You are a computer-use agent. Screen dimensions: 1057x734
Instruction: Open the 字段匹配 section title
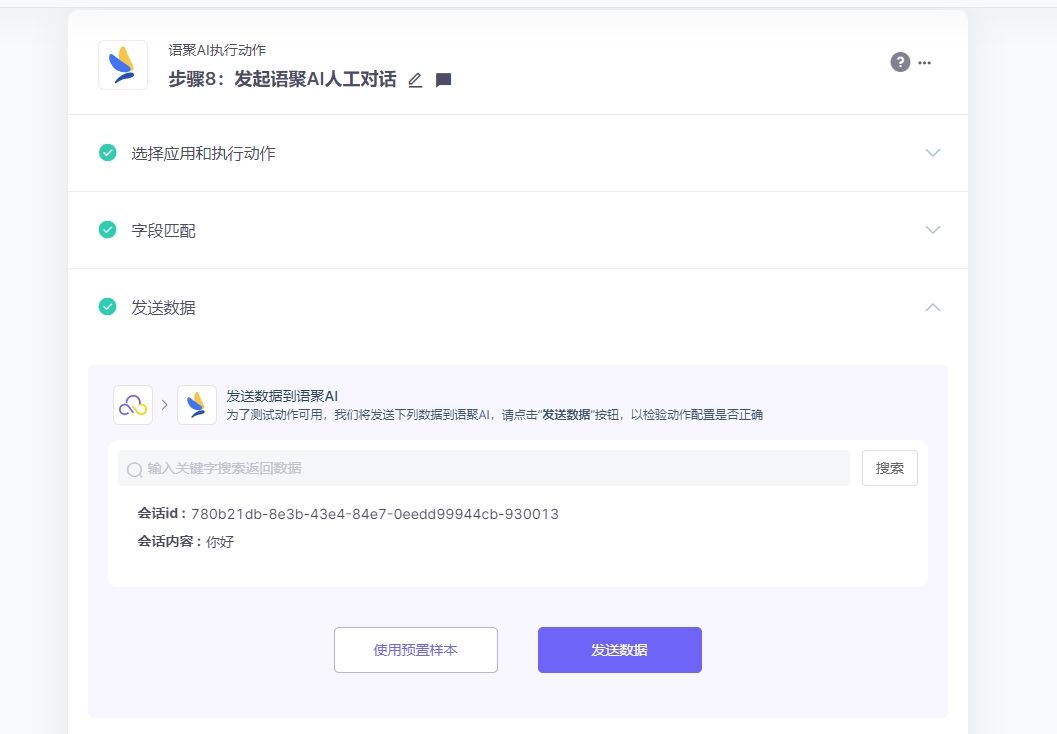click(x=164, y=231)
